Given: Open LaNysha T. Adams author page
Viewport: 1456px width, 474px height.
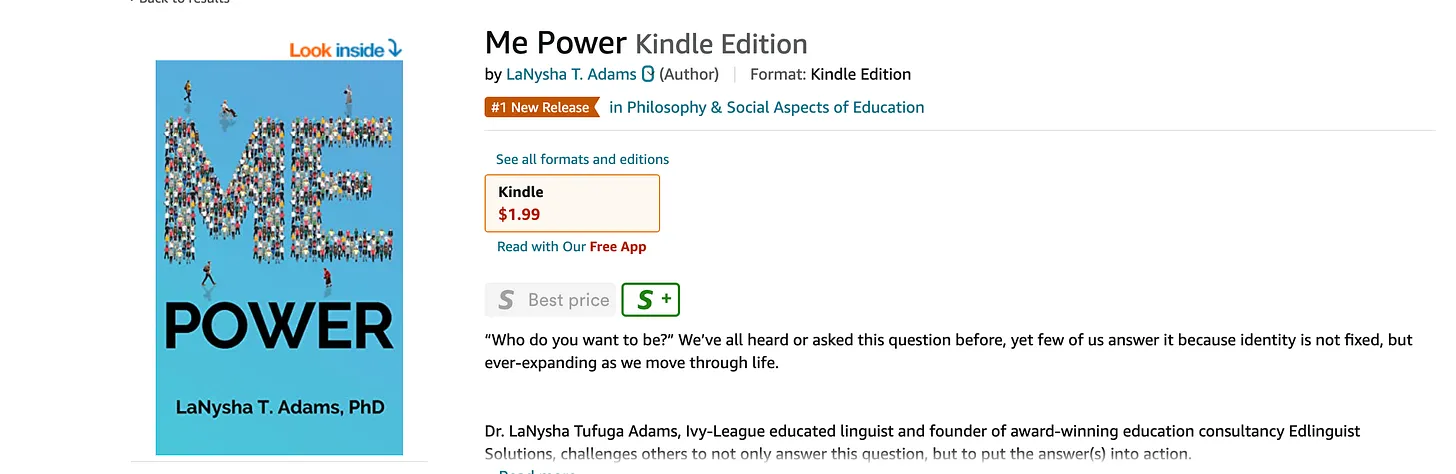Looking at the screenshot, I should [x=571, y=74].
